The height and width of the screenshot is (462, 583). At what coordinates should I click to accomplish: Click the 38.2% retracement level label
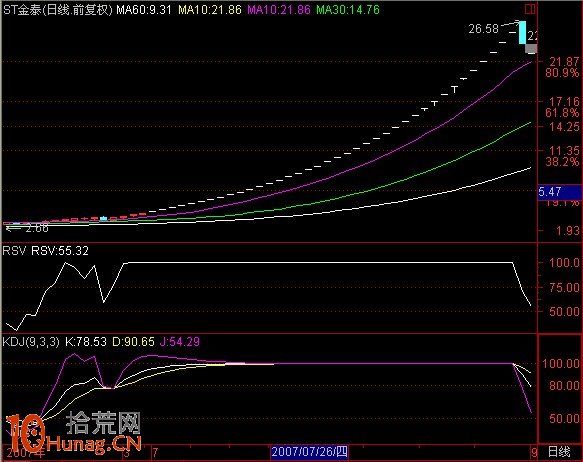coord(562,162)
